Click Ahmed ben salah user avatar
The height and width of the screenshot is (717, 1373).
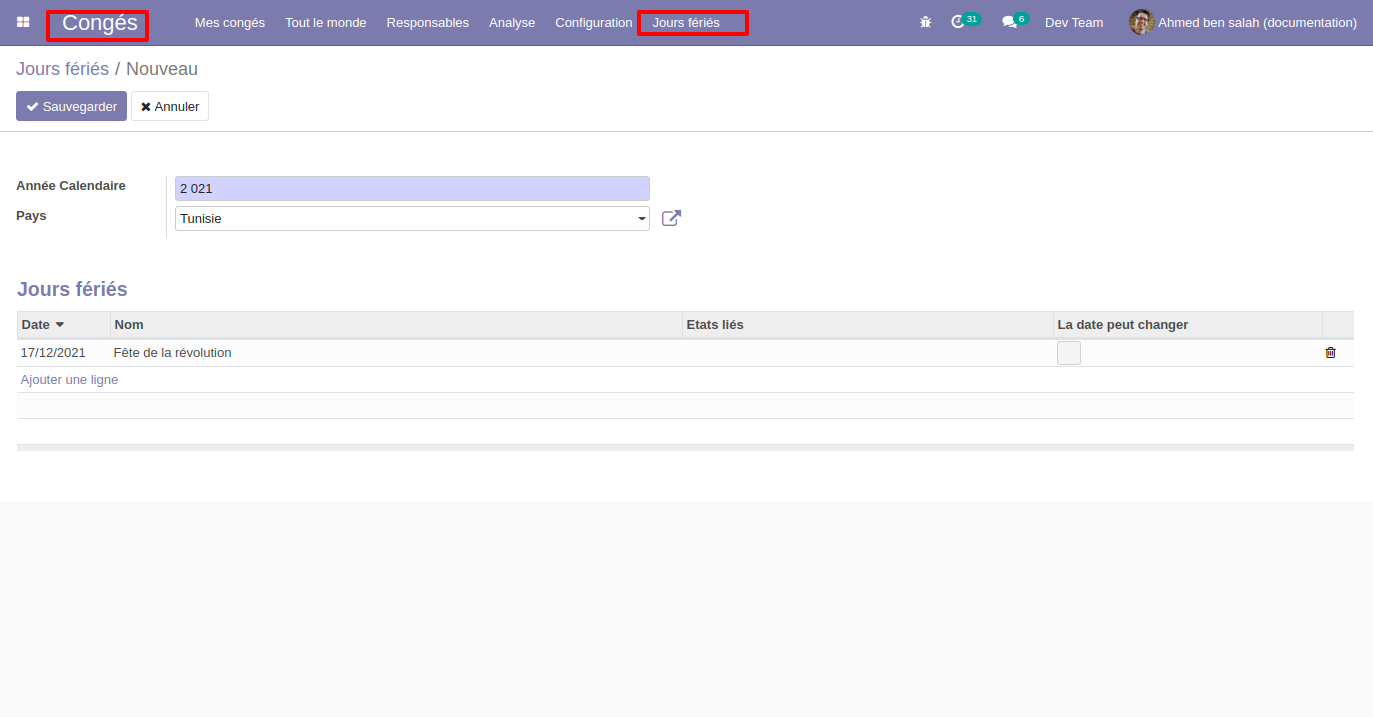point(1141,22)
